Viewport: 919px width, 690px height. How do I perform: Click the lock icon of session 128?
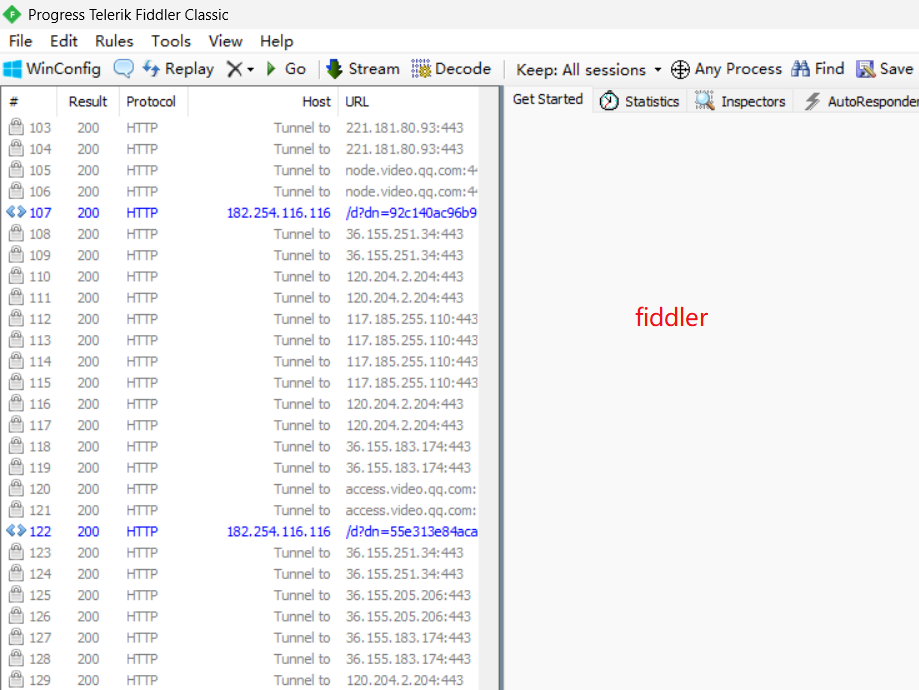coord(16,658)
